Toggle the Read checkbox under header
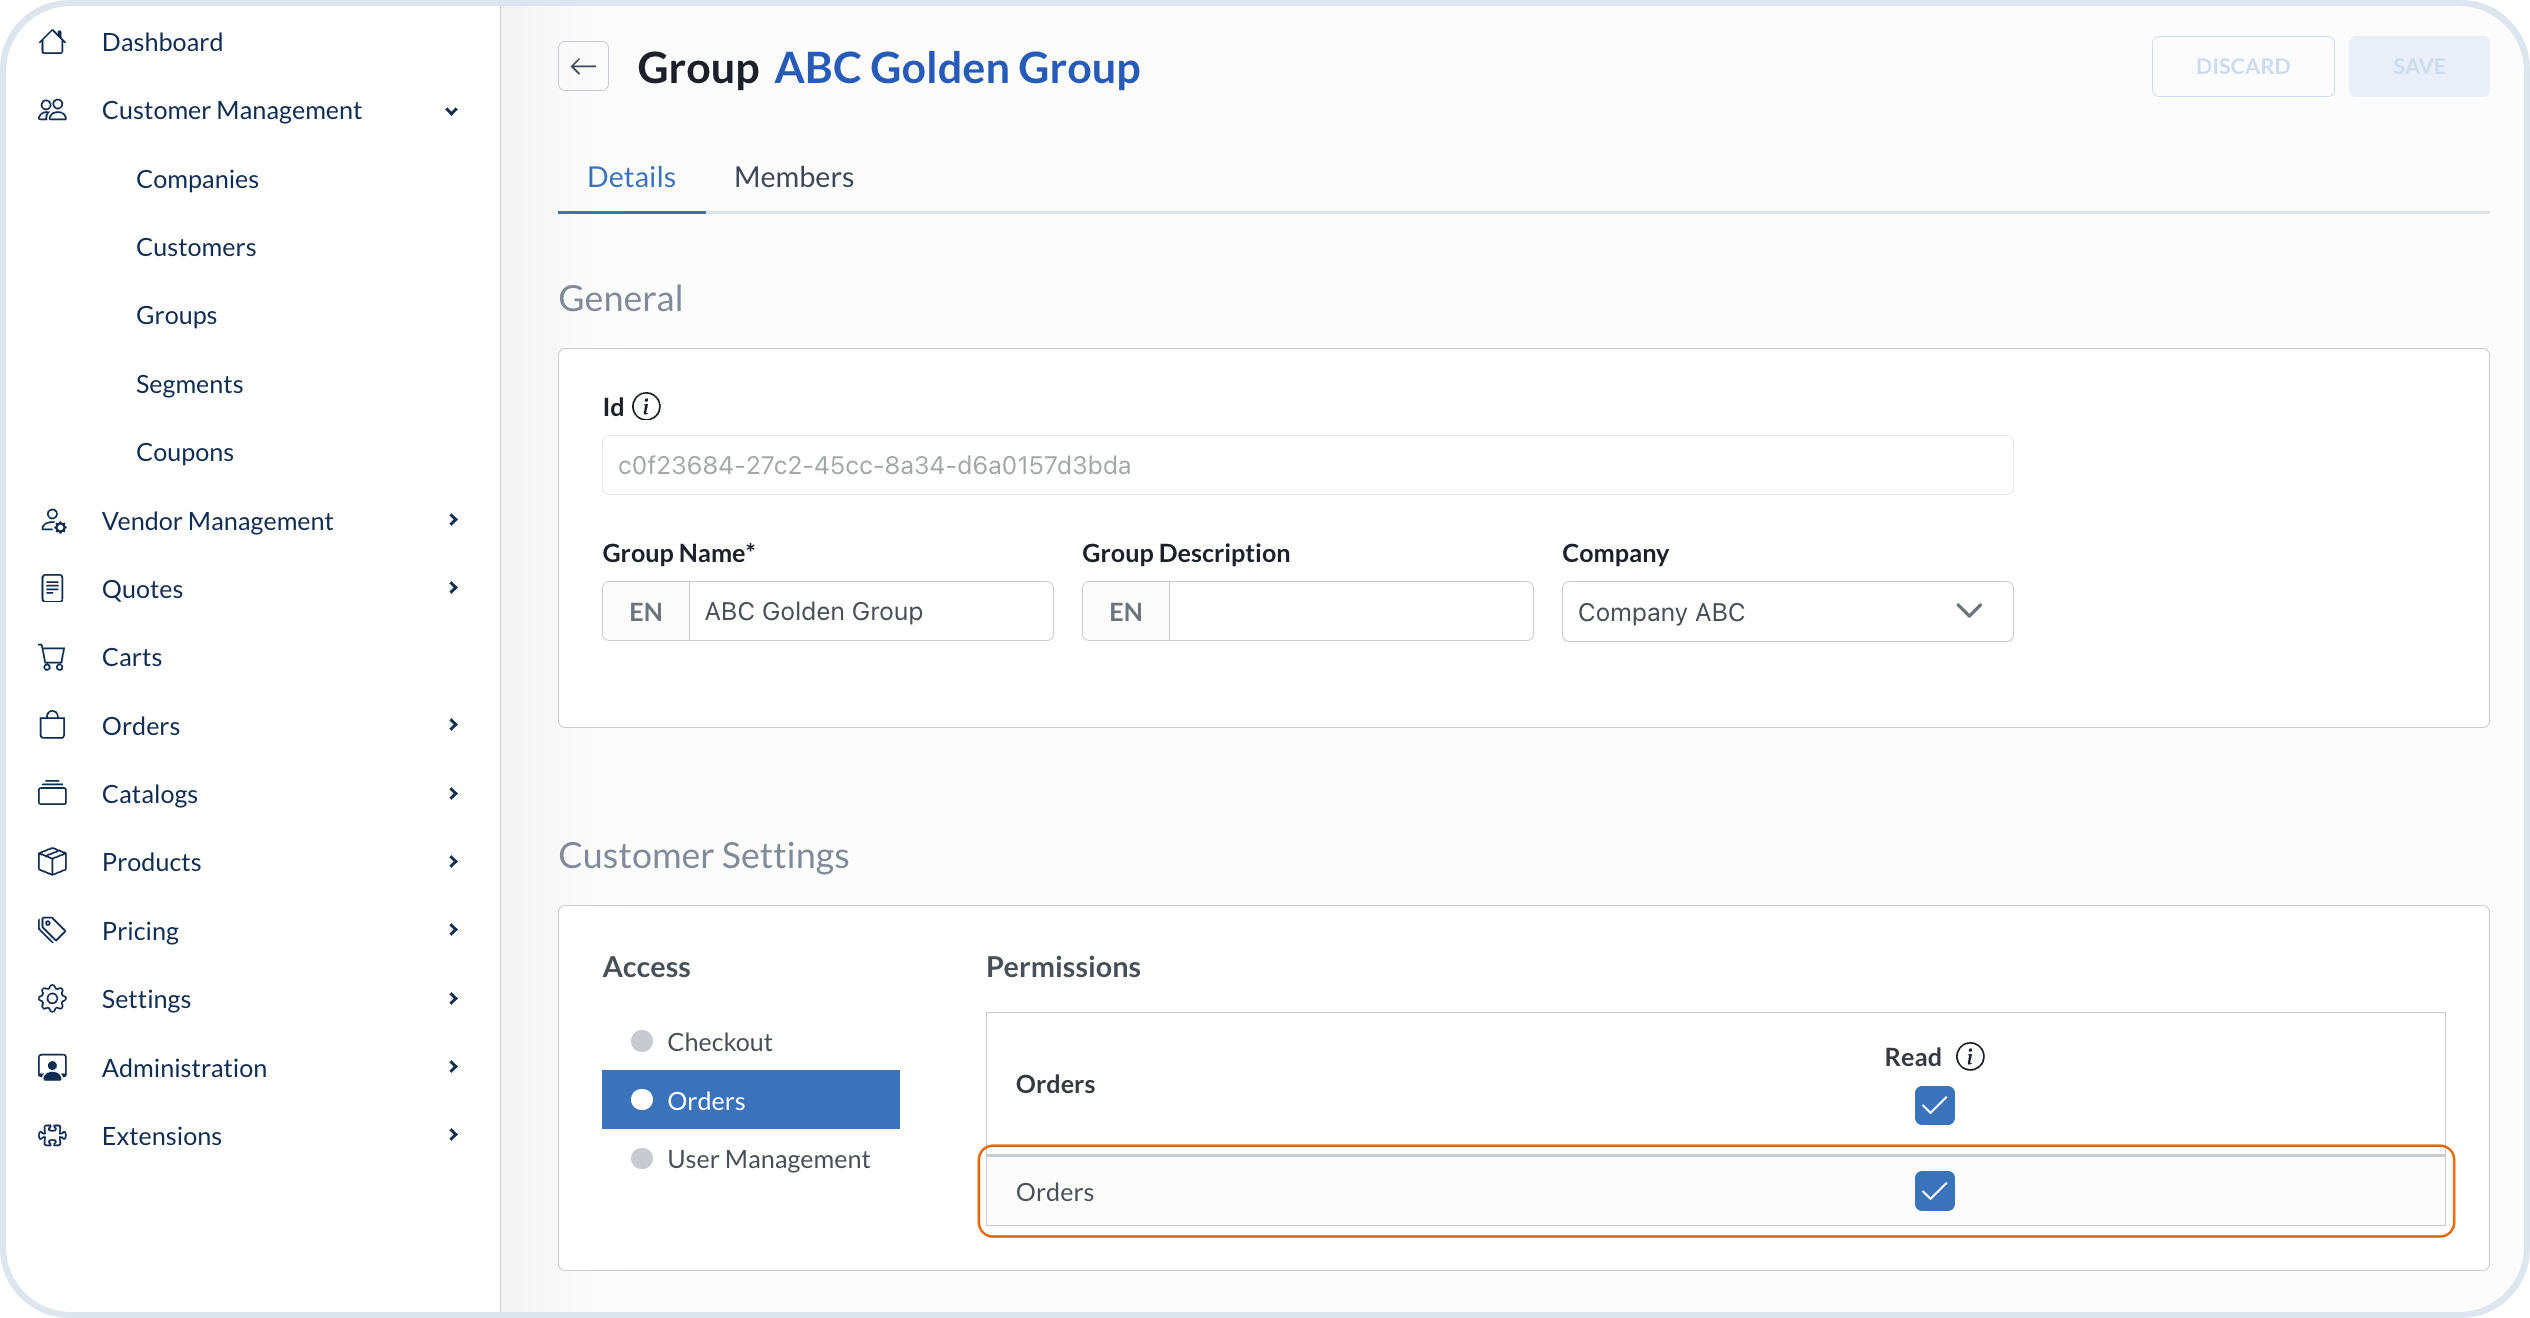 coord(1934,1105)
